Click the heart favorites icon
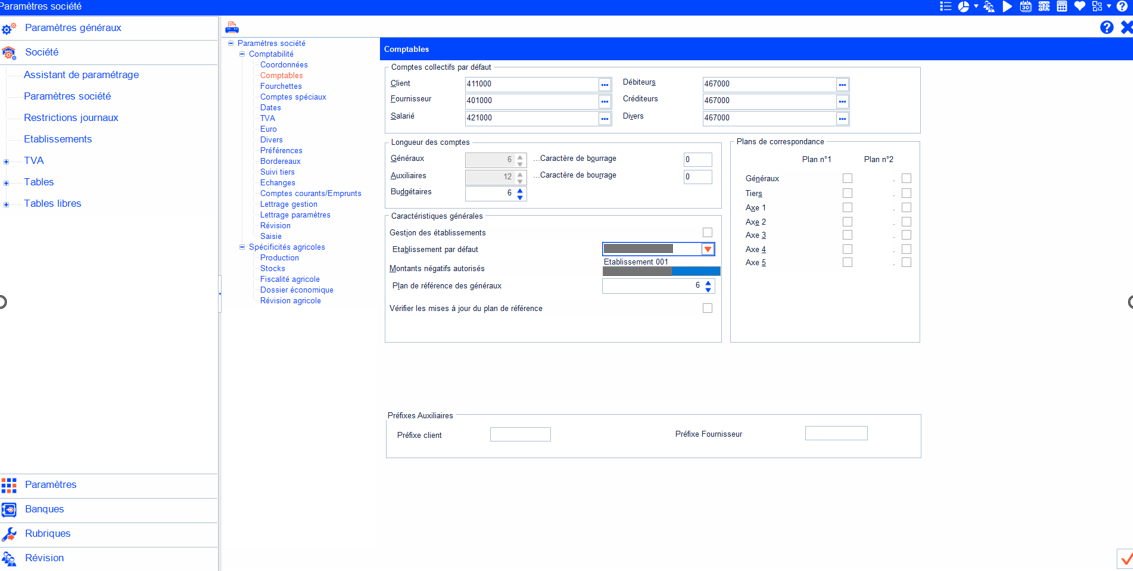 [x=1080, y=7]
